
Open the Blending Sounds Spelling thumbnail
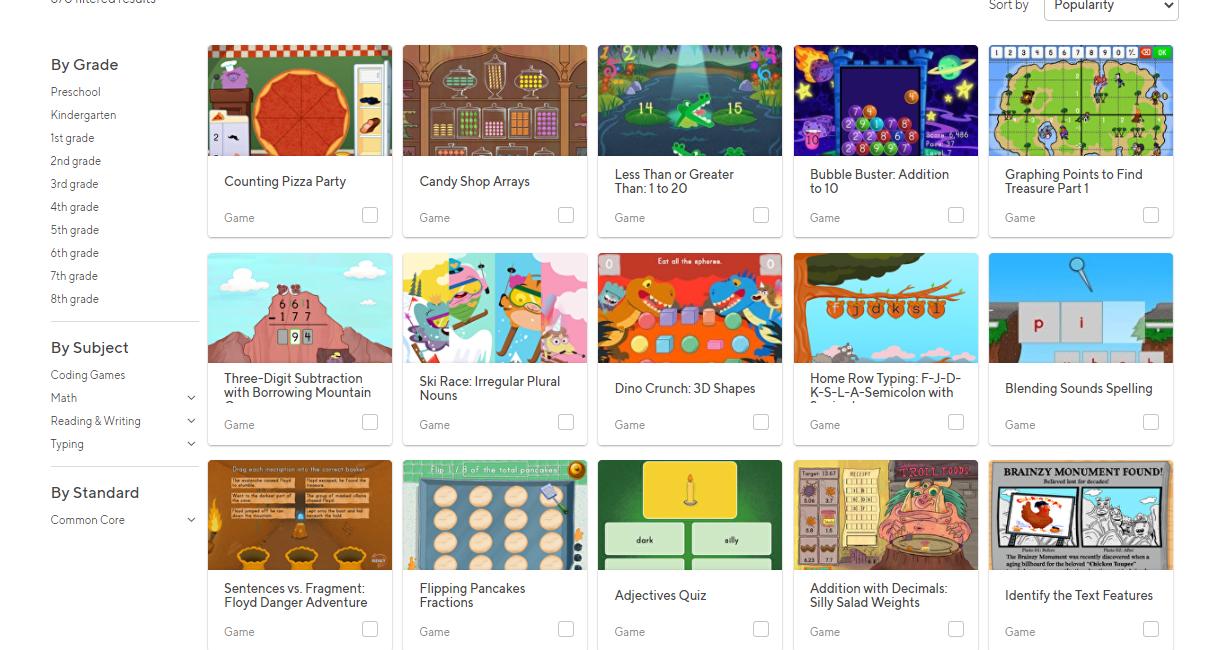(x=1081, y=308)
